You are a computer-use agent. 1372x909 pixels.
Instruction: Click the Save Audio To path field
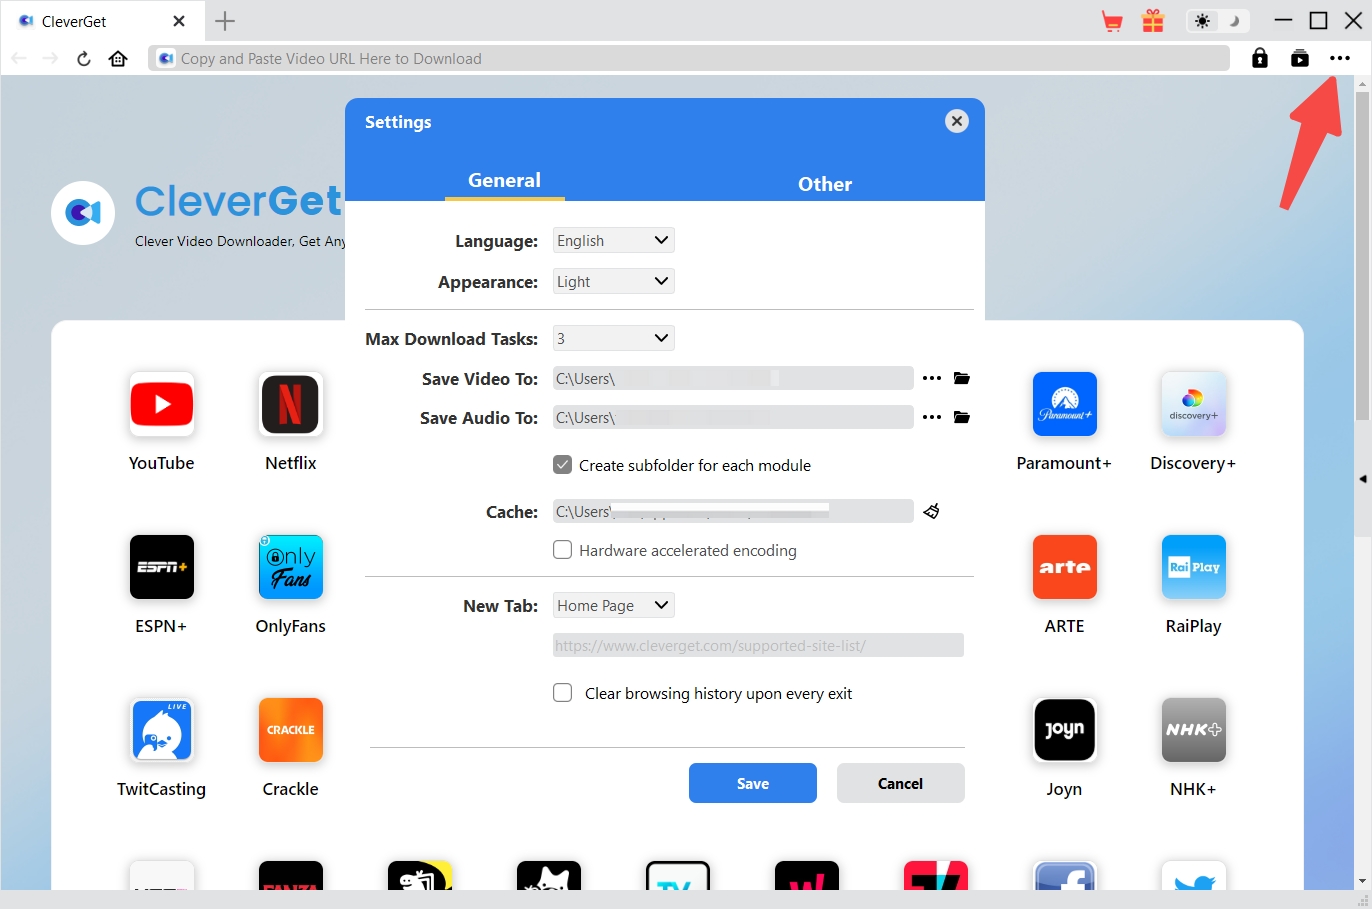point(733,417)
